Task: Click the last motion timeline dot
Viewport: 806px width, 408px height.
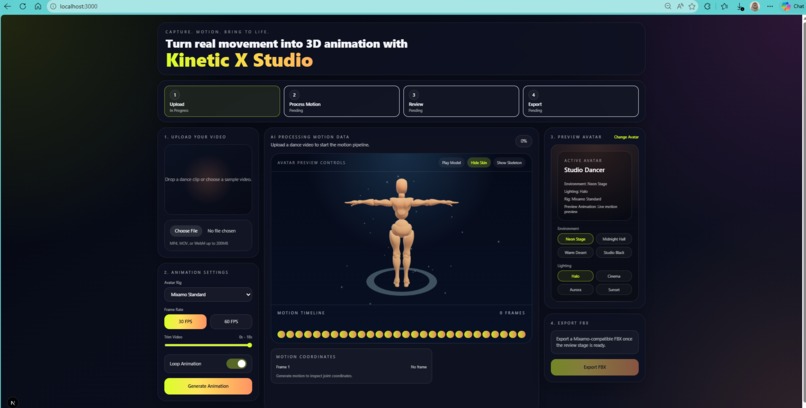Action: pyautogui.click(x=522, y=335)
